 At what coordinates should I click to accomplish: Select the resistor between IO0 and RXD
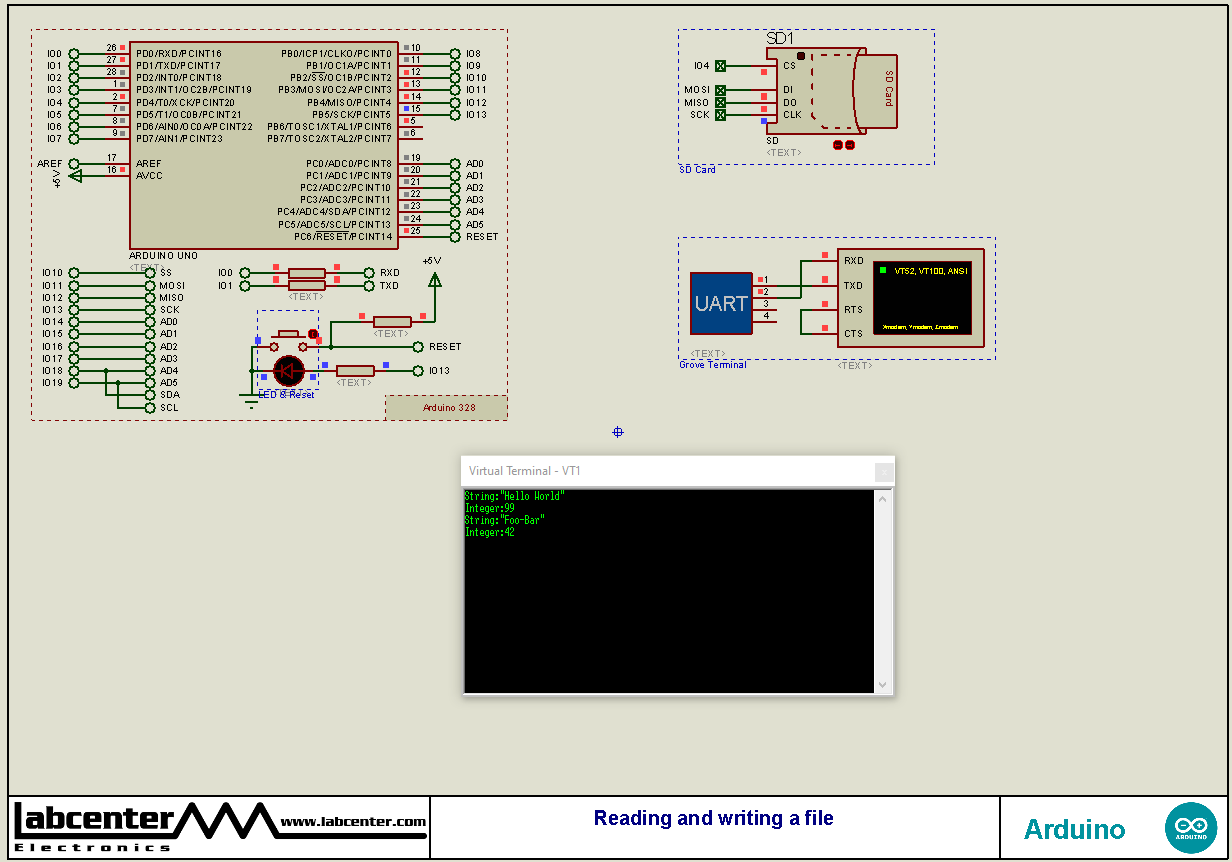(x=307, y=271)
